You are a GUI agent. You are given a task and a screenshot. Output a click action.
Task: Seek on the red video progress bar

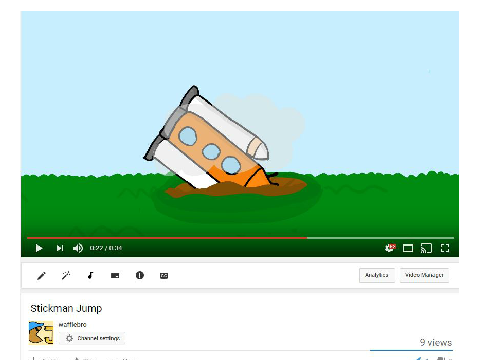(240, 238)
